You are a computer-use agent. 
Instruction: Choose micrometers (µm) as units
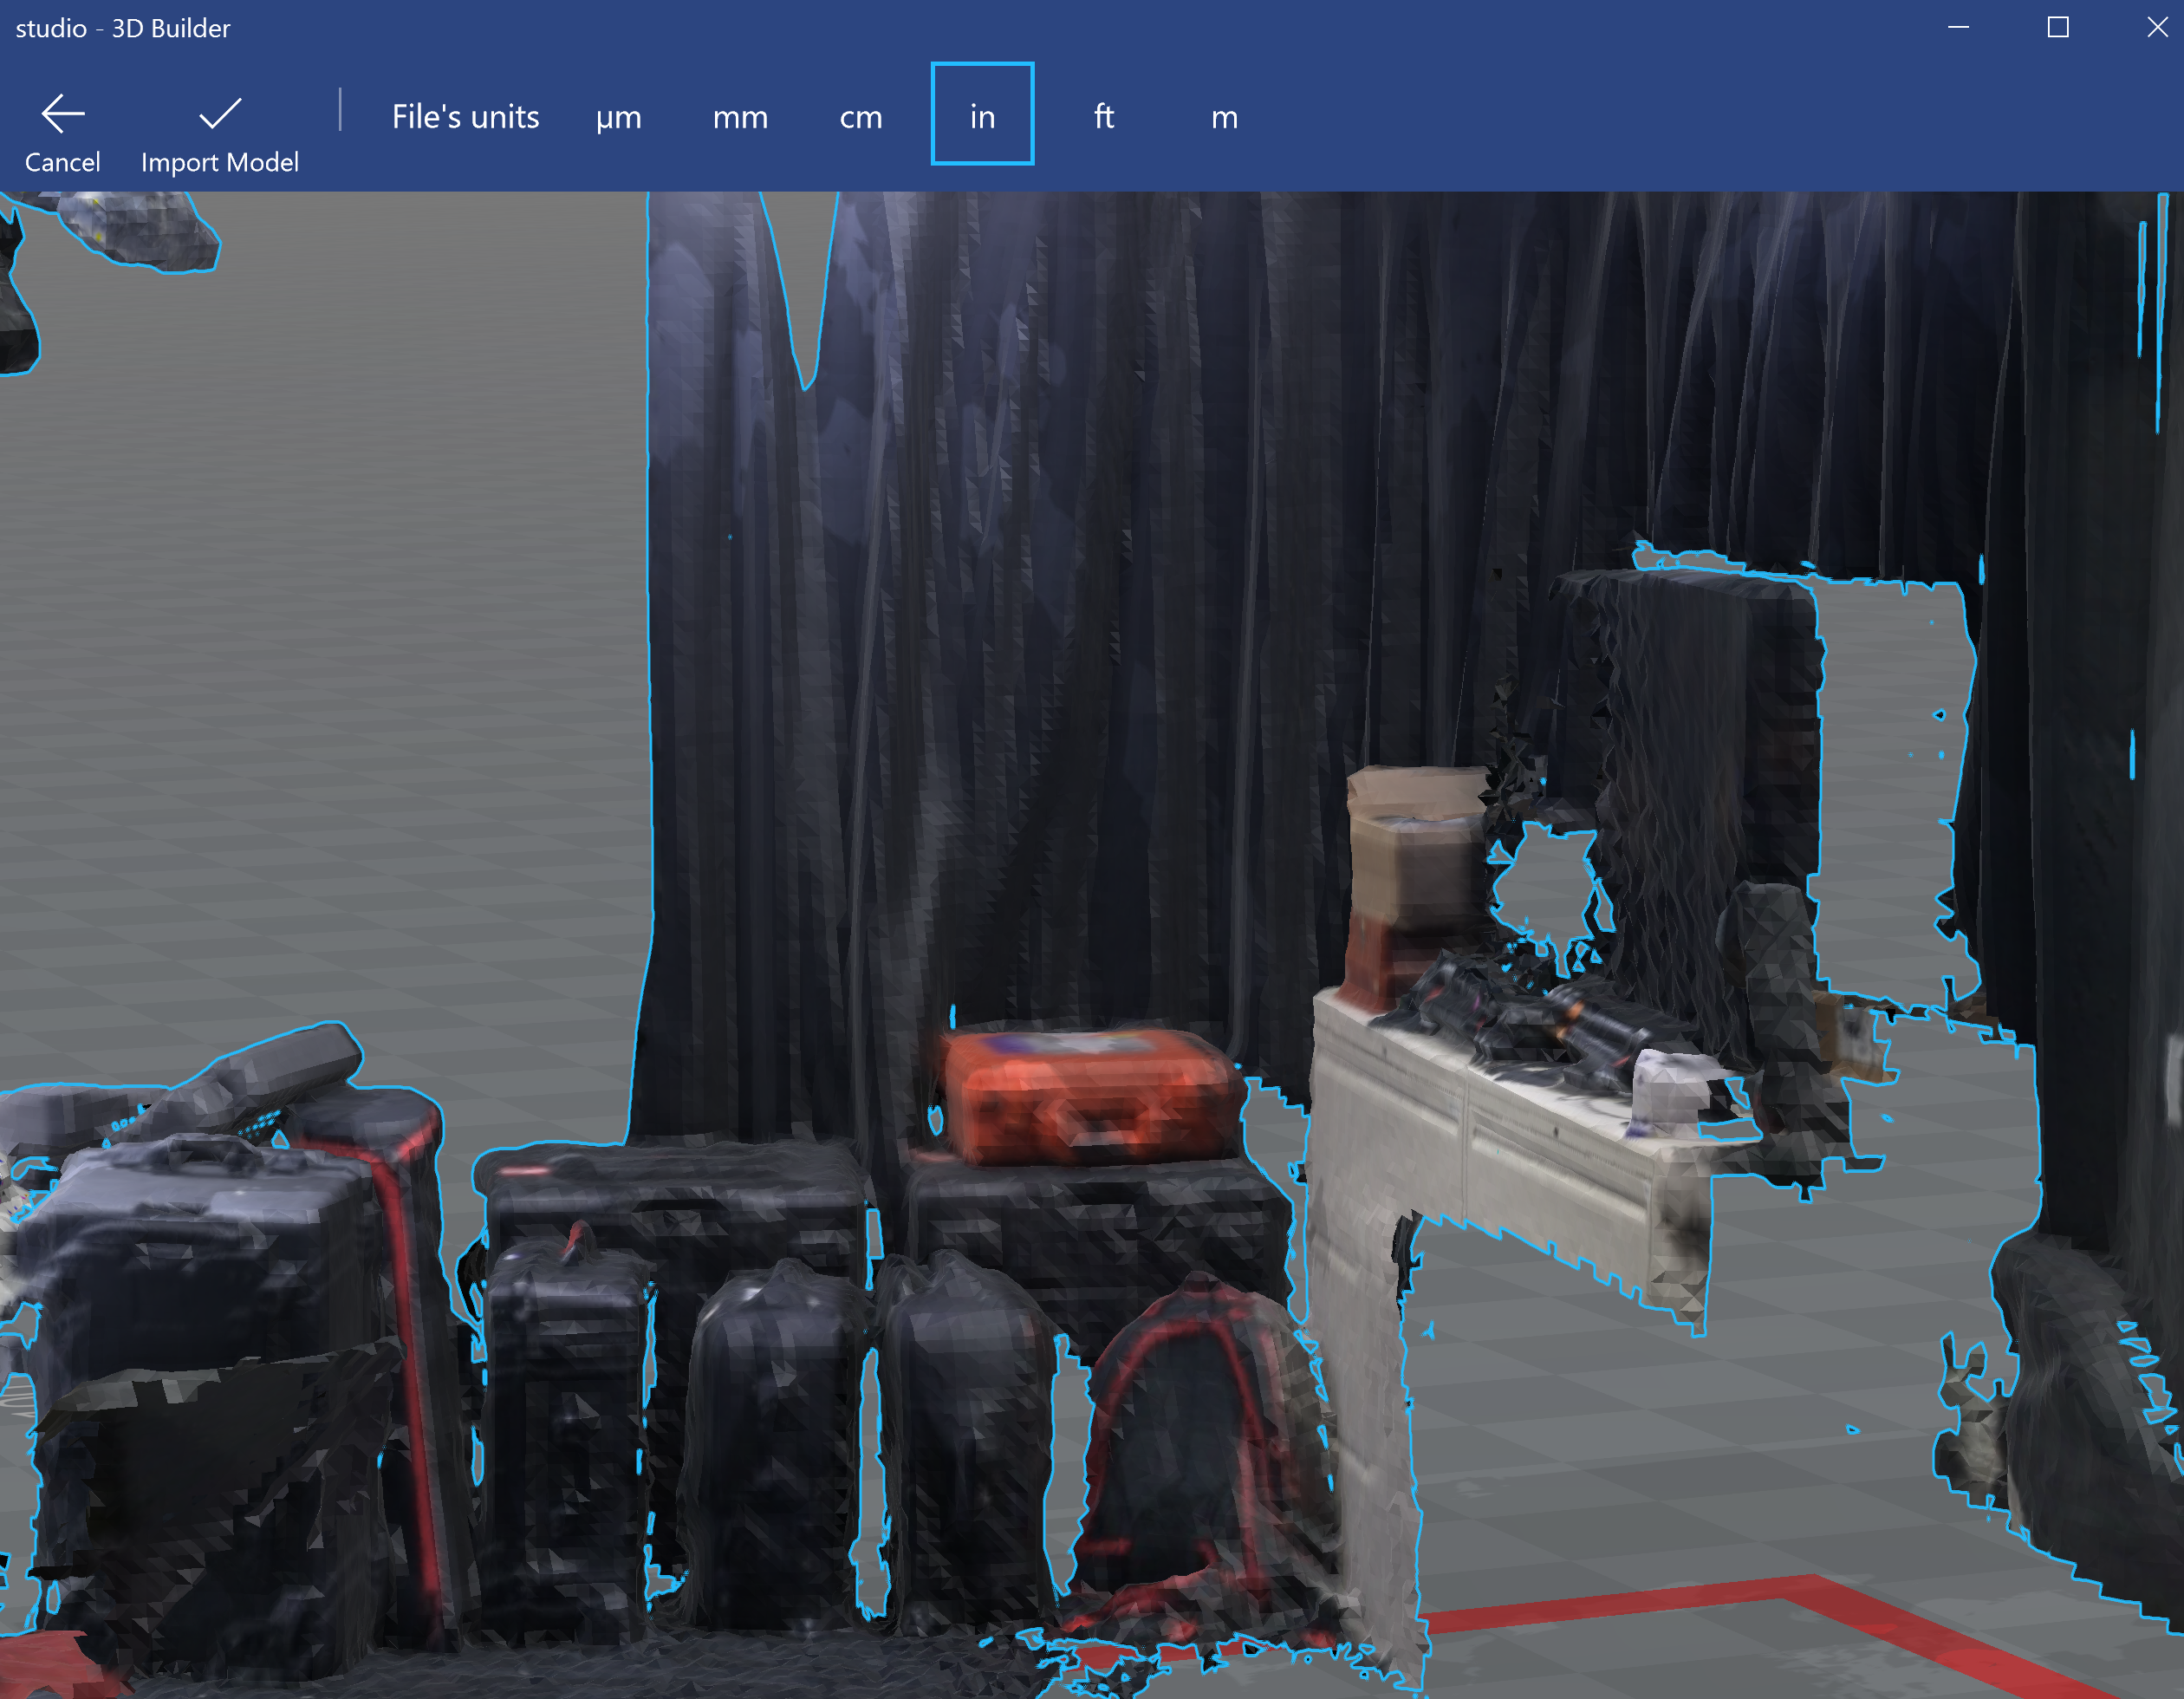[x=618, y=117]
